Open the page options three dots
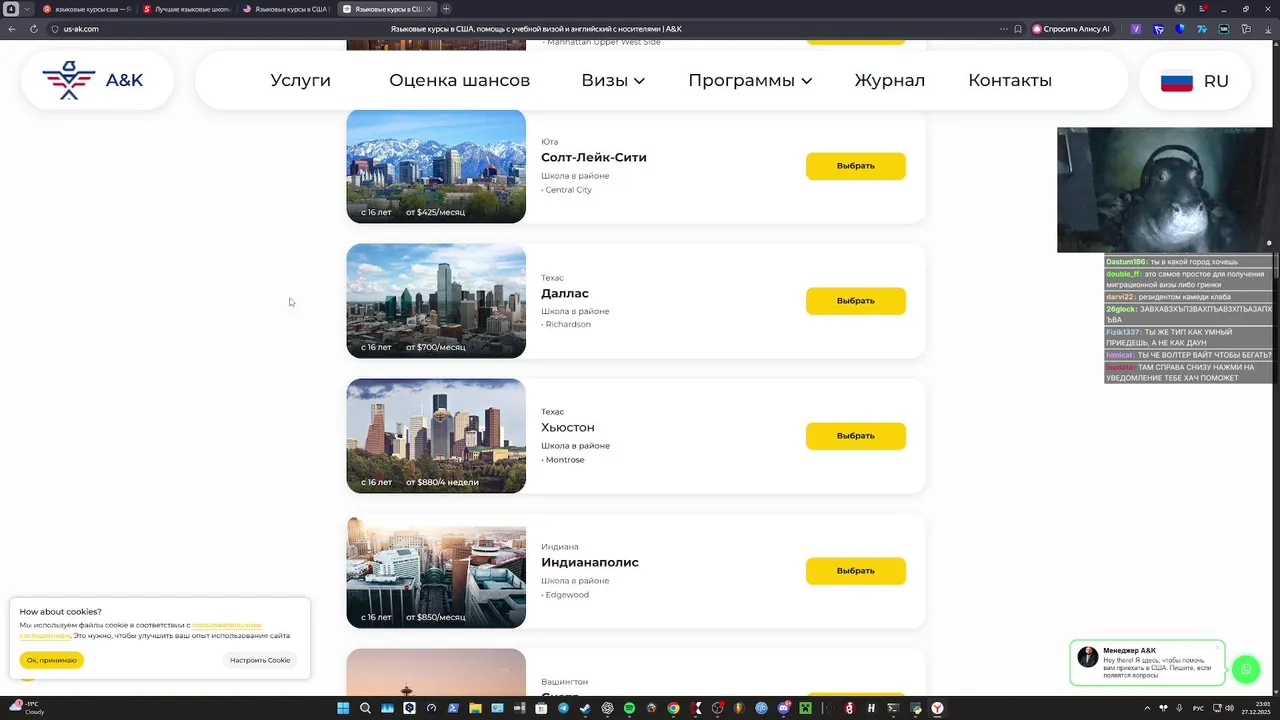1280x720 pixels. click(1004, 29)
